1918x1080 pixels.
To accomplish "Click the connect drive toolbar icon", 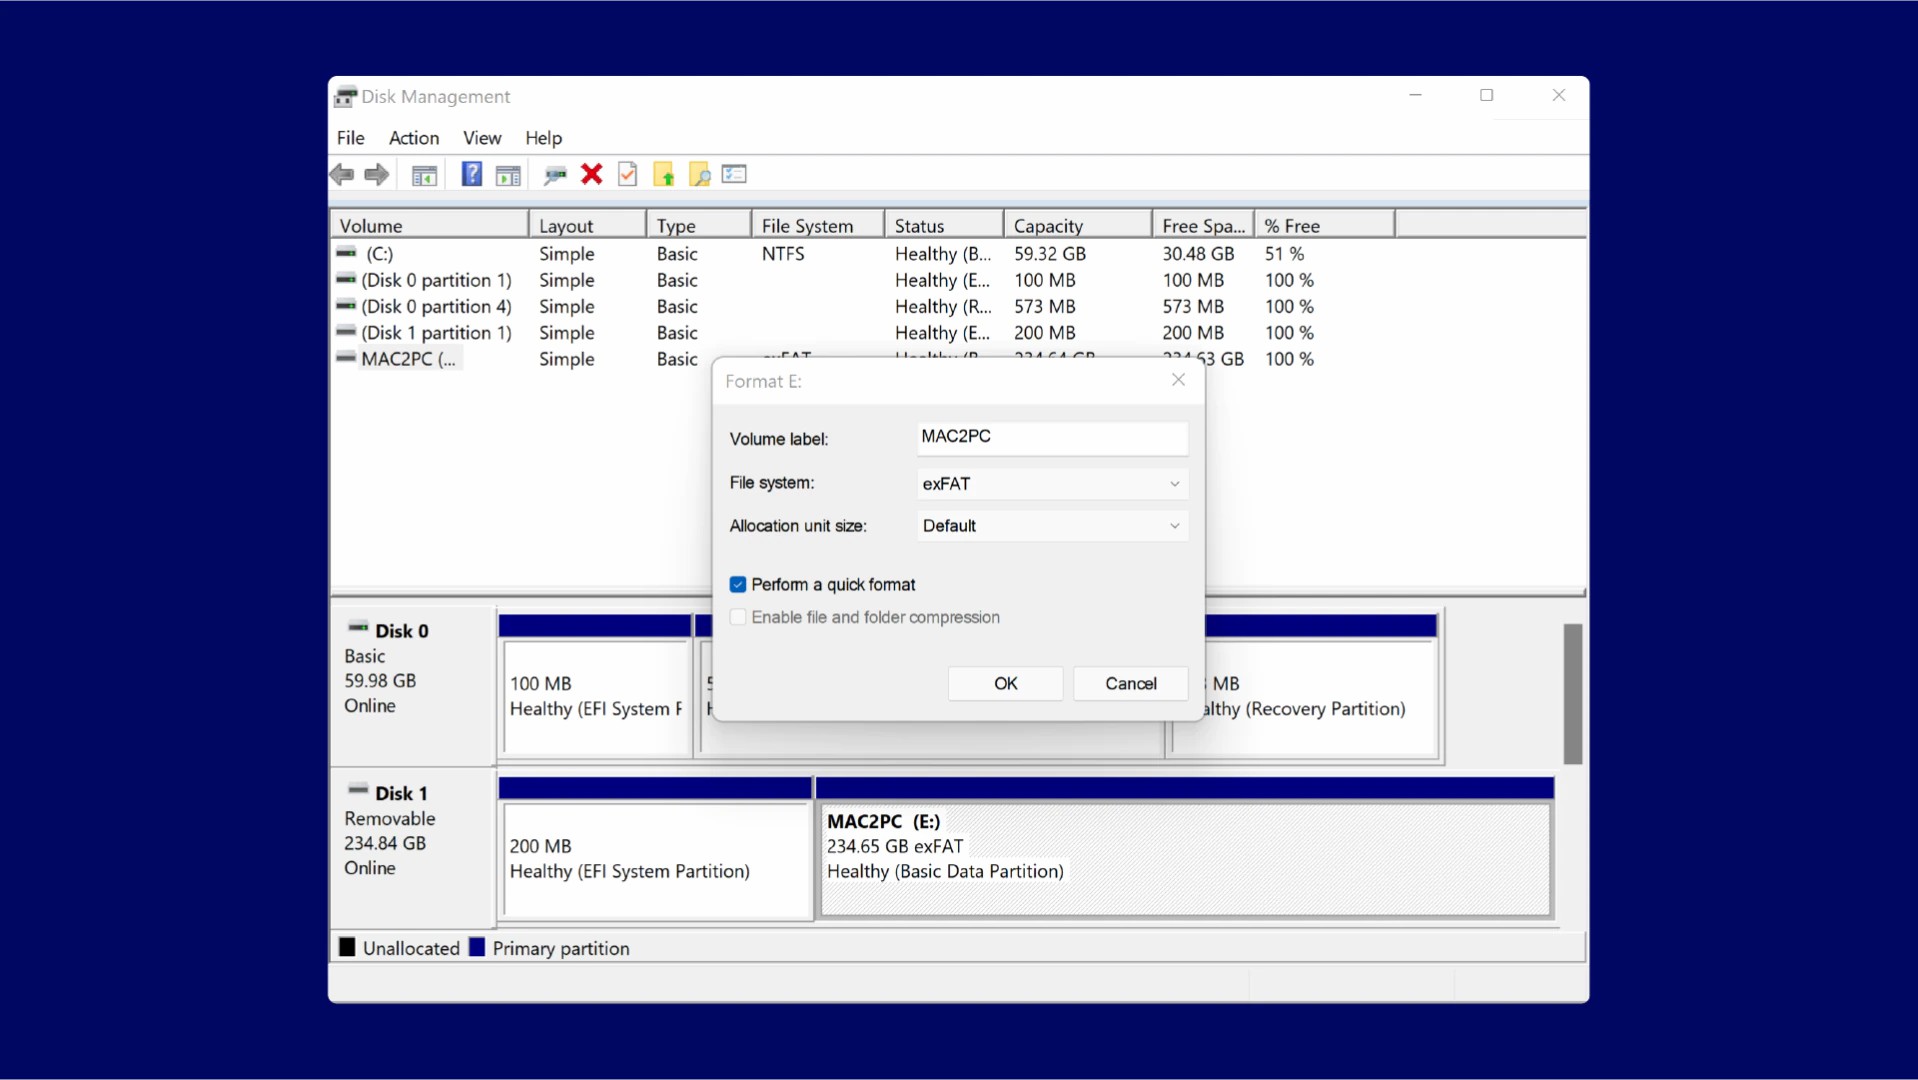I will 555,175.
